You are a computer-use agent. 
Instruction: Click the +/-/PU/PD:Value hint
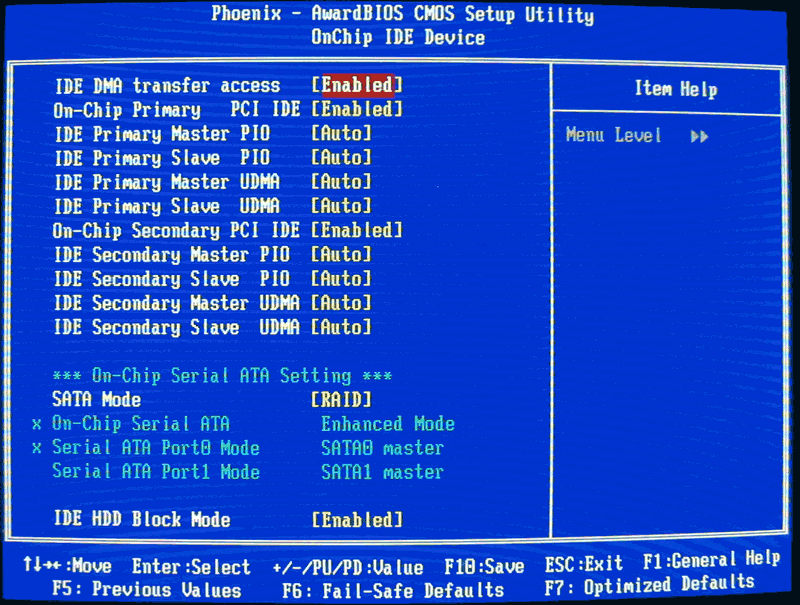pos(348,568)
